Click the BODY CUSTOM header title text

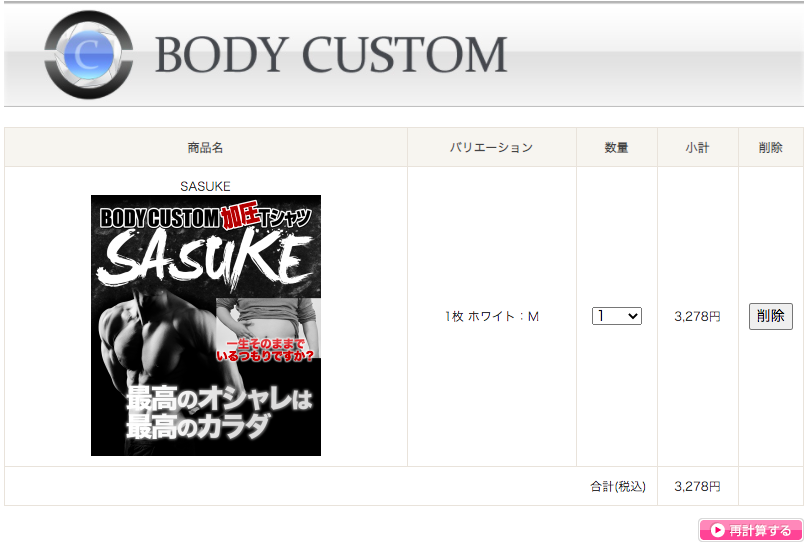[331, 55]
